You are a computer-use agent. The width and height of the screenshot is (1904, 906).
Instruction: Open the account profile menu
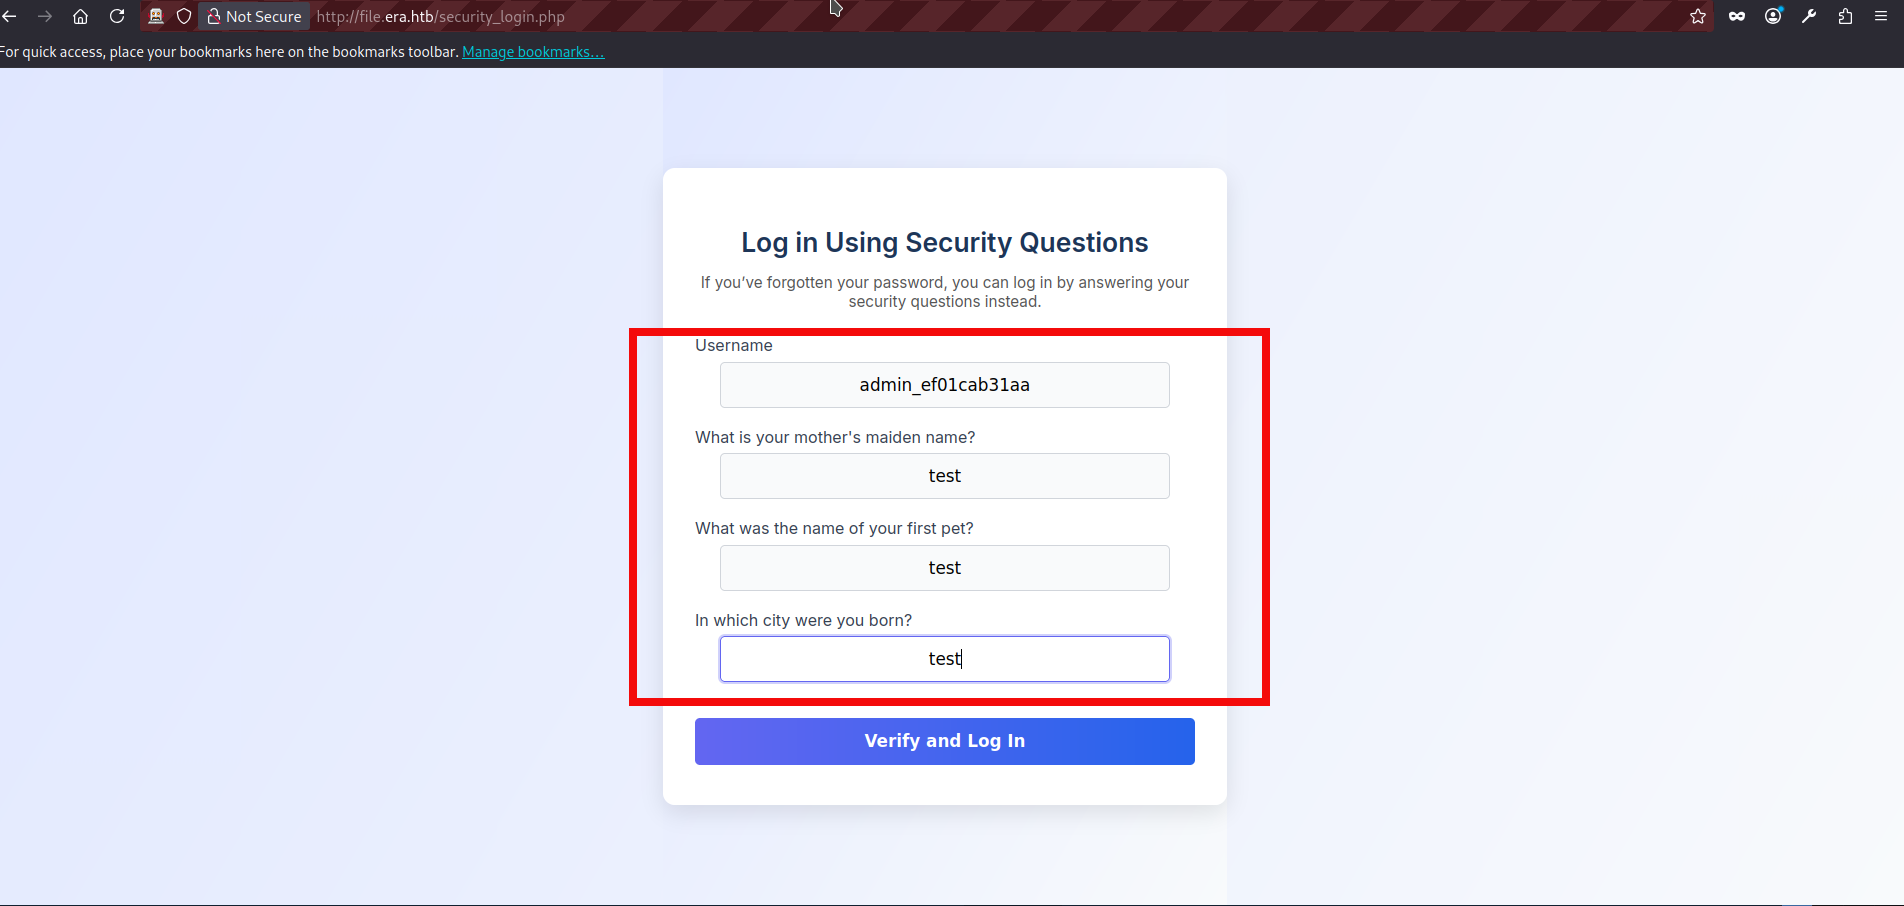tap(1773, 16)
